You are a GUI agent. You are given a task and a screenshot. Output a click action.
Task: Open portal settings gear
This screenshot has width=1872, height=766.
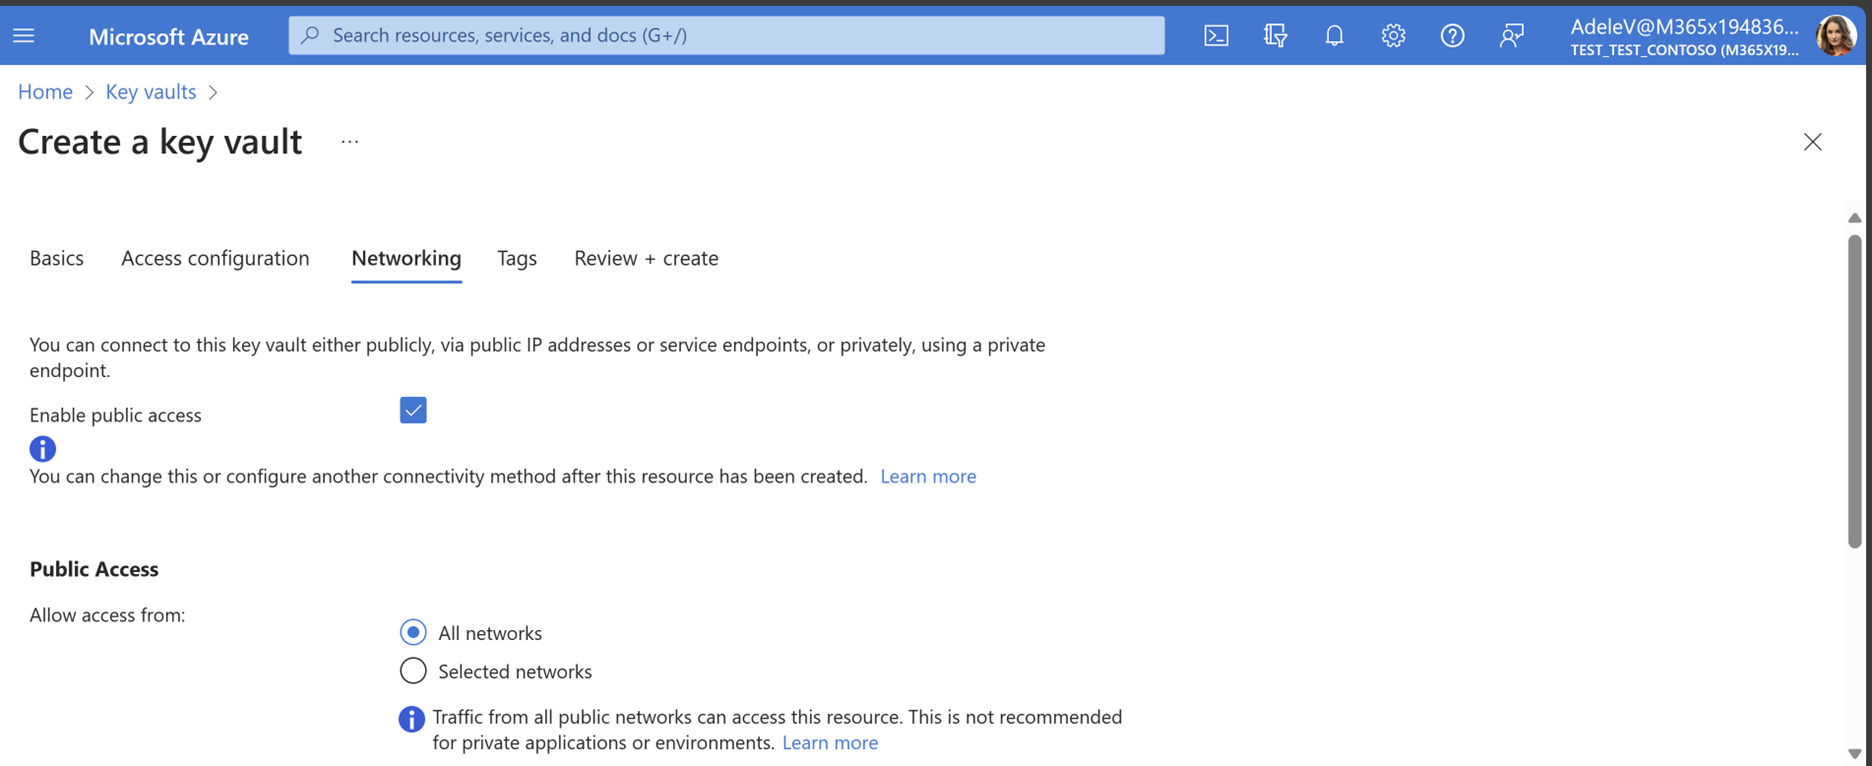click(x=1393, y=36)
